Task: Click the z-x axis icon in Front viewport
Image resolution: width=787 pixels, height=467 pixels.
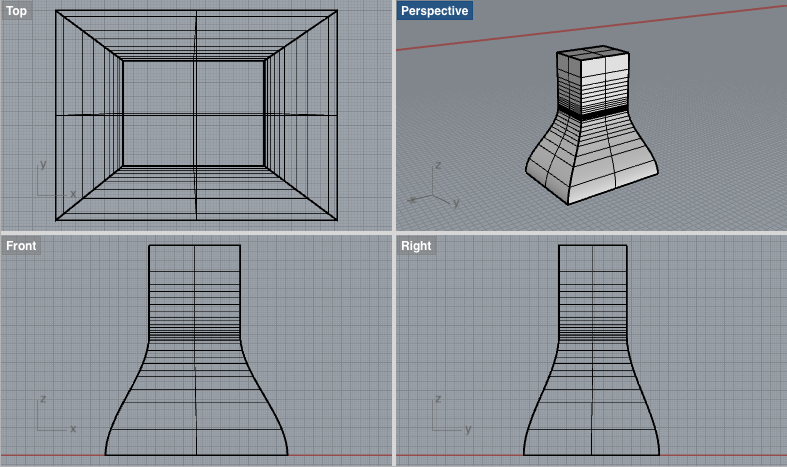Action: tap(56, 414)
